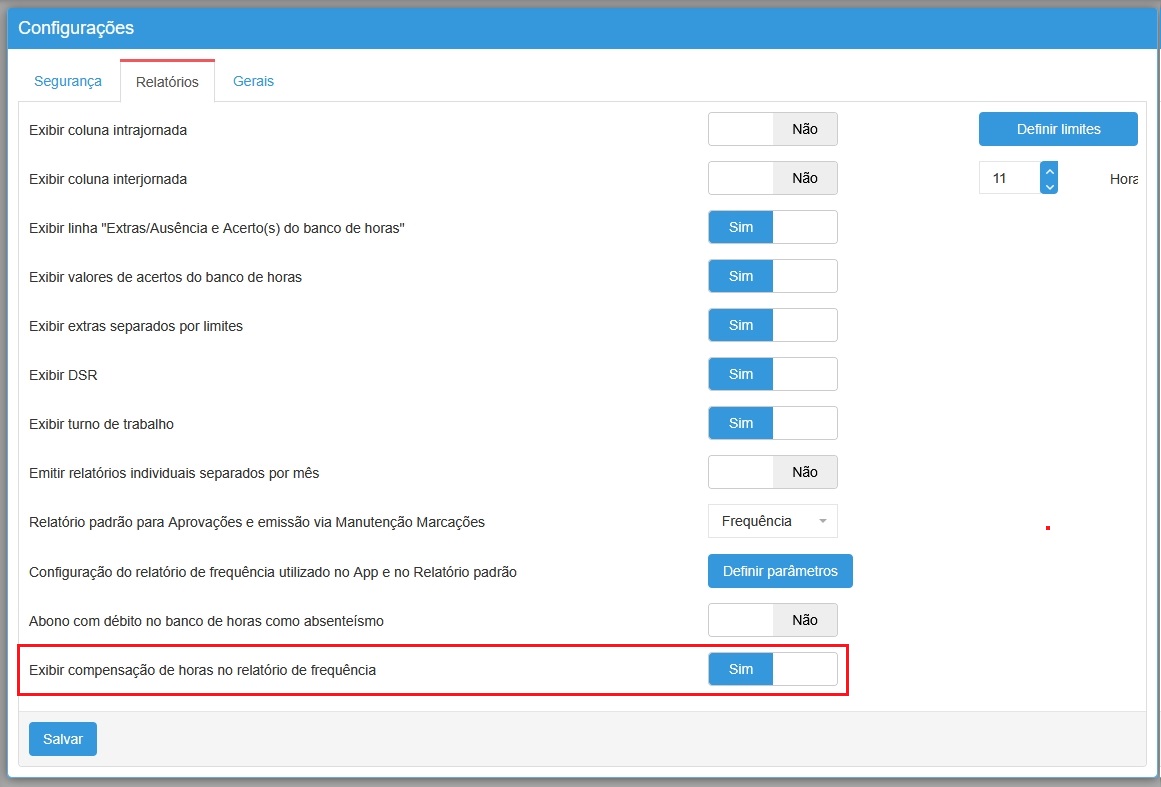Click the Definir limites button
This screenshot has height=787, width=1161.
pyautogui.click(x=1058, y=129)
